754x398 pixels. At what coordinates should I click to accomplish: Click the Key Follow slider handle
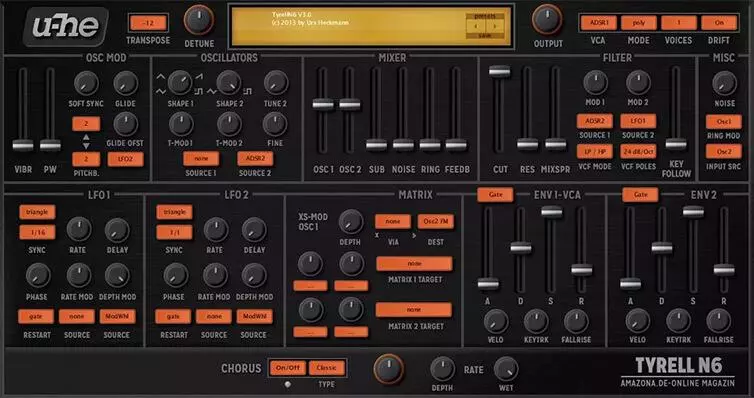(x=676, y=144)
